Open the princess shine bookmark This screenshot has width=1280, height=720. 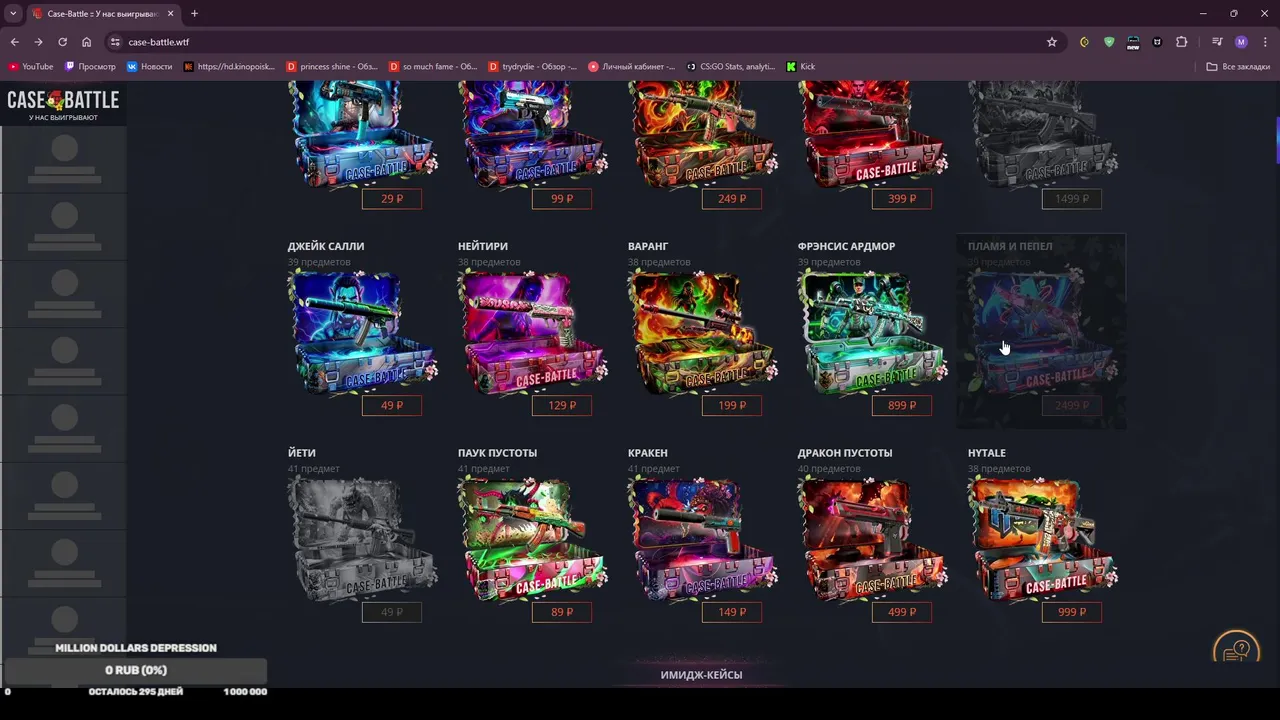tap(332, 66)
